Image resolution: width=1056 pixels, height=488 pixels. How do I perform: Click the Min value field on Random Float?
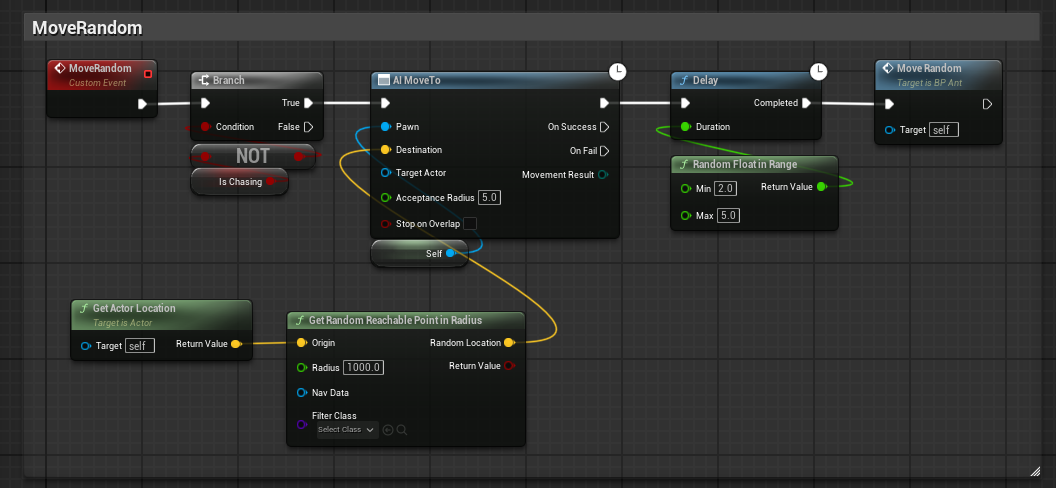(726, 189)
